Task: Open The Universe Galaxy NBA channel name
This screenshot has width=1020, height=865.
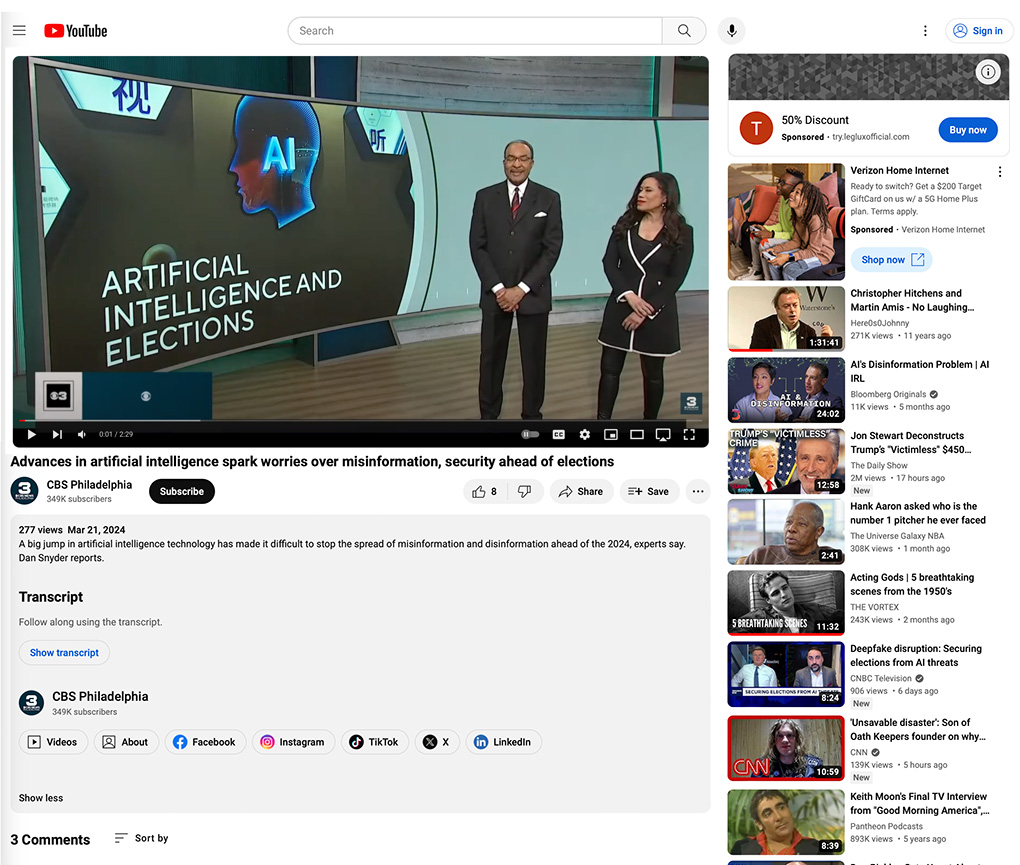Action: tap(897, 536)
